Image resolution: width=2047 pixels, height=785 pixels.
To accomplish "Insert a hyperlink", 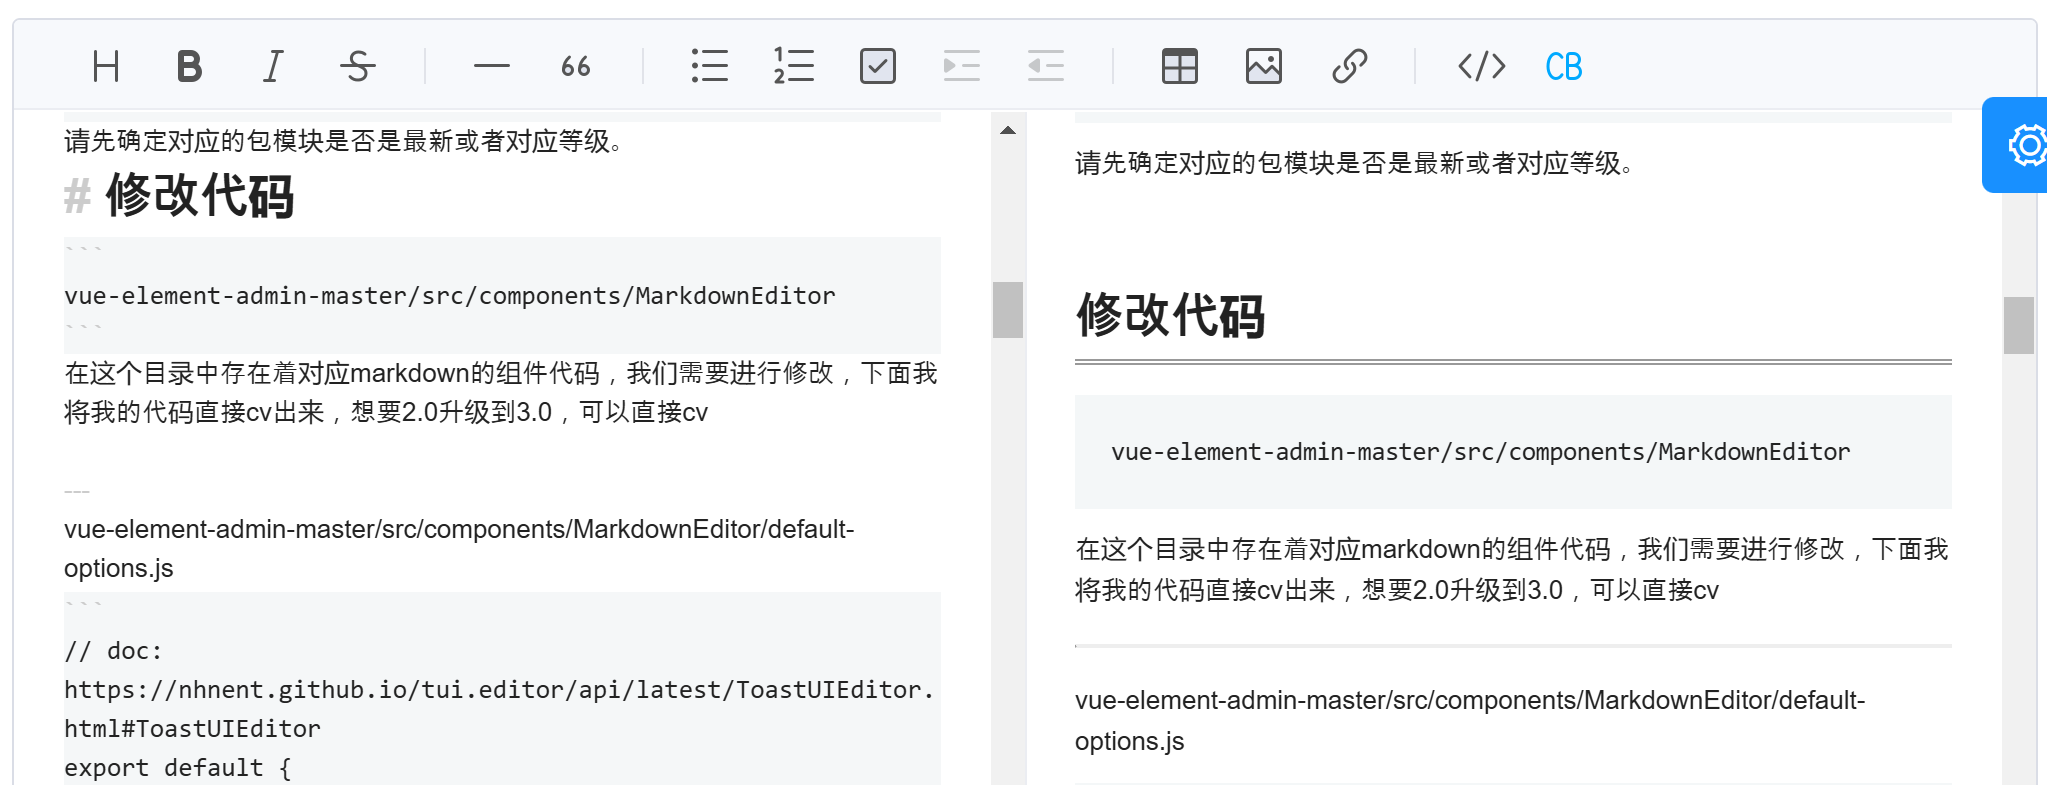I will click(x=1349, y=67).
